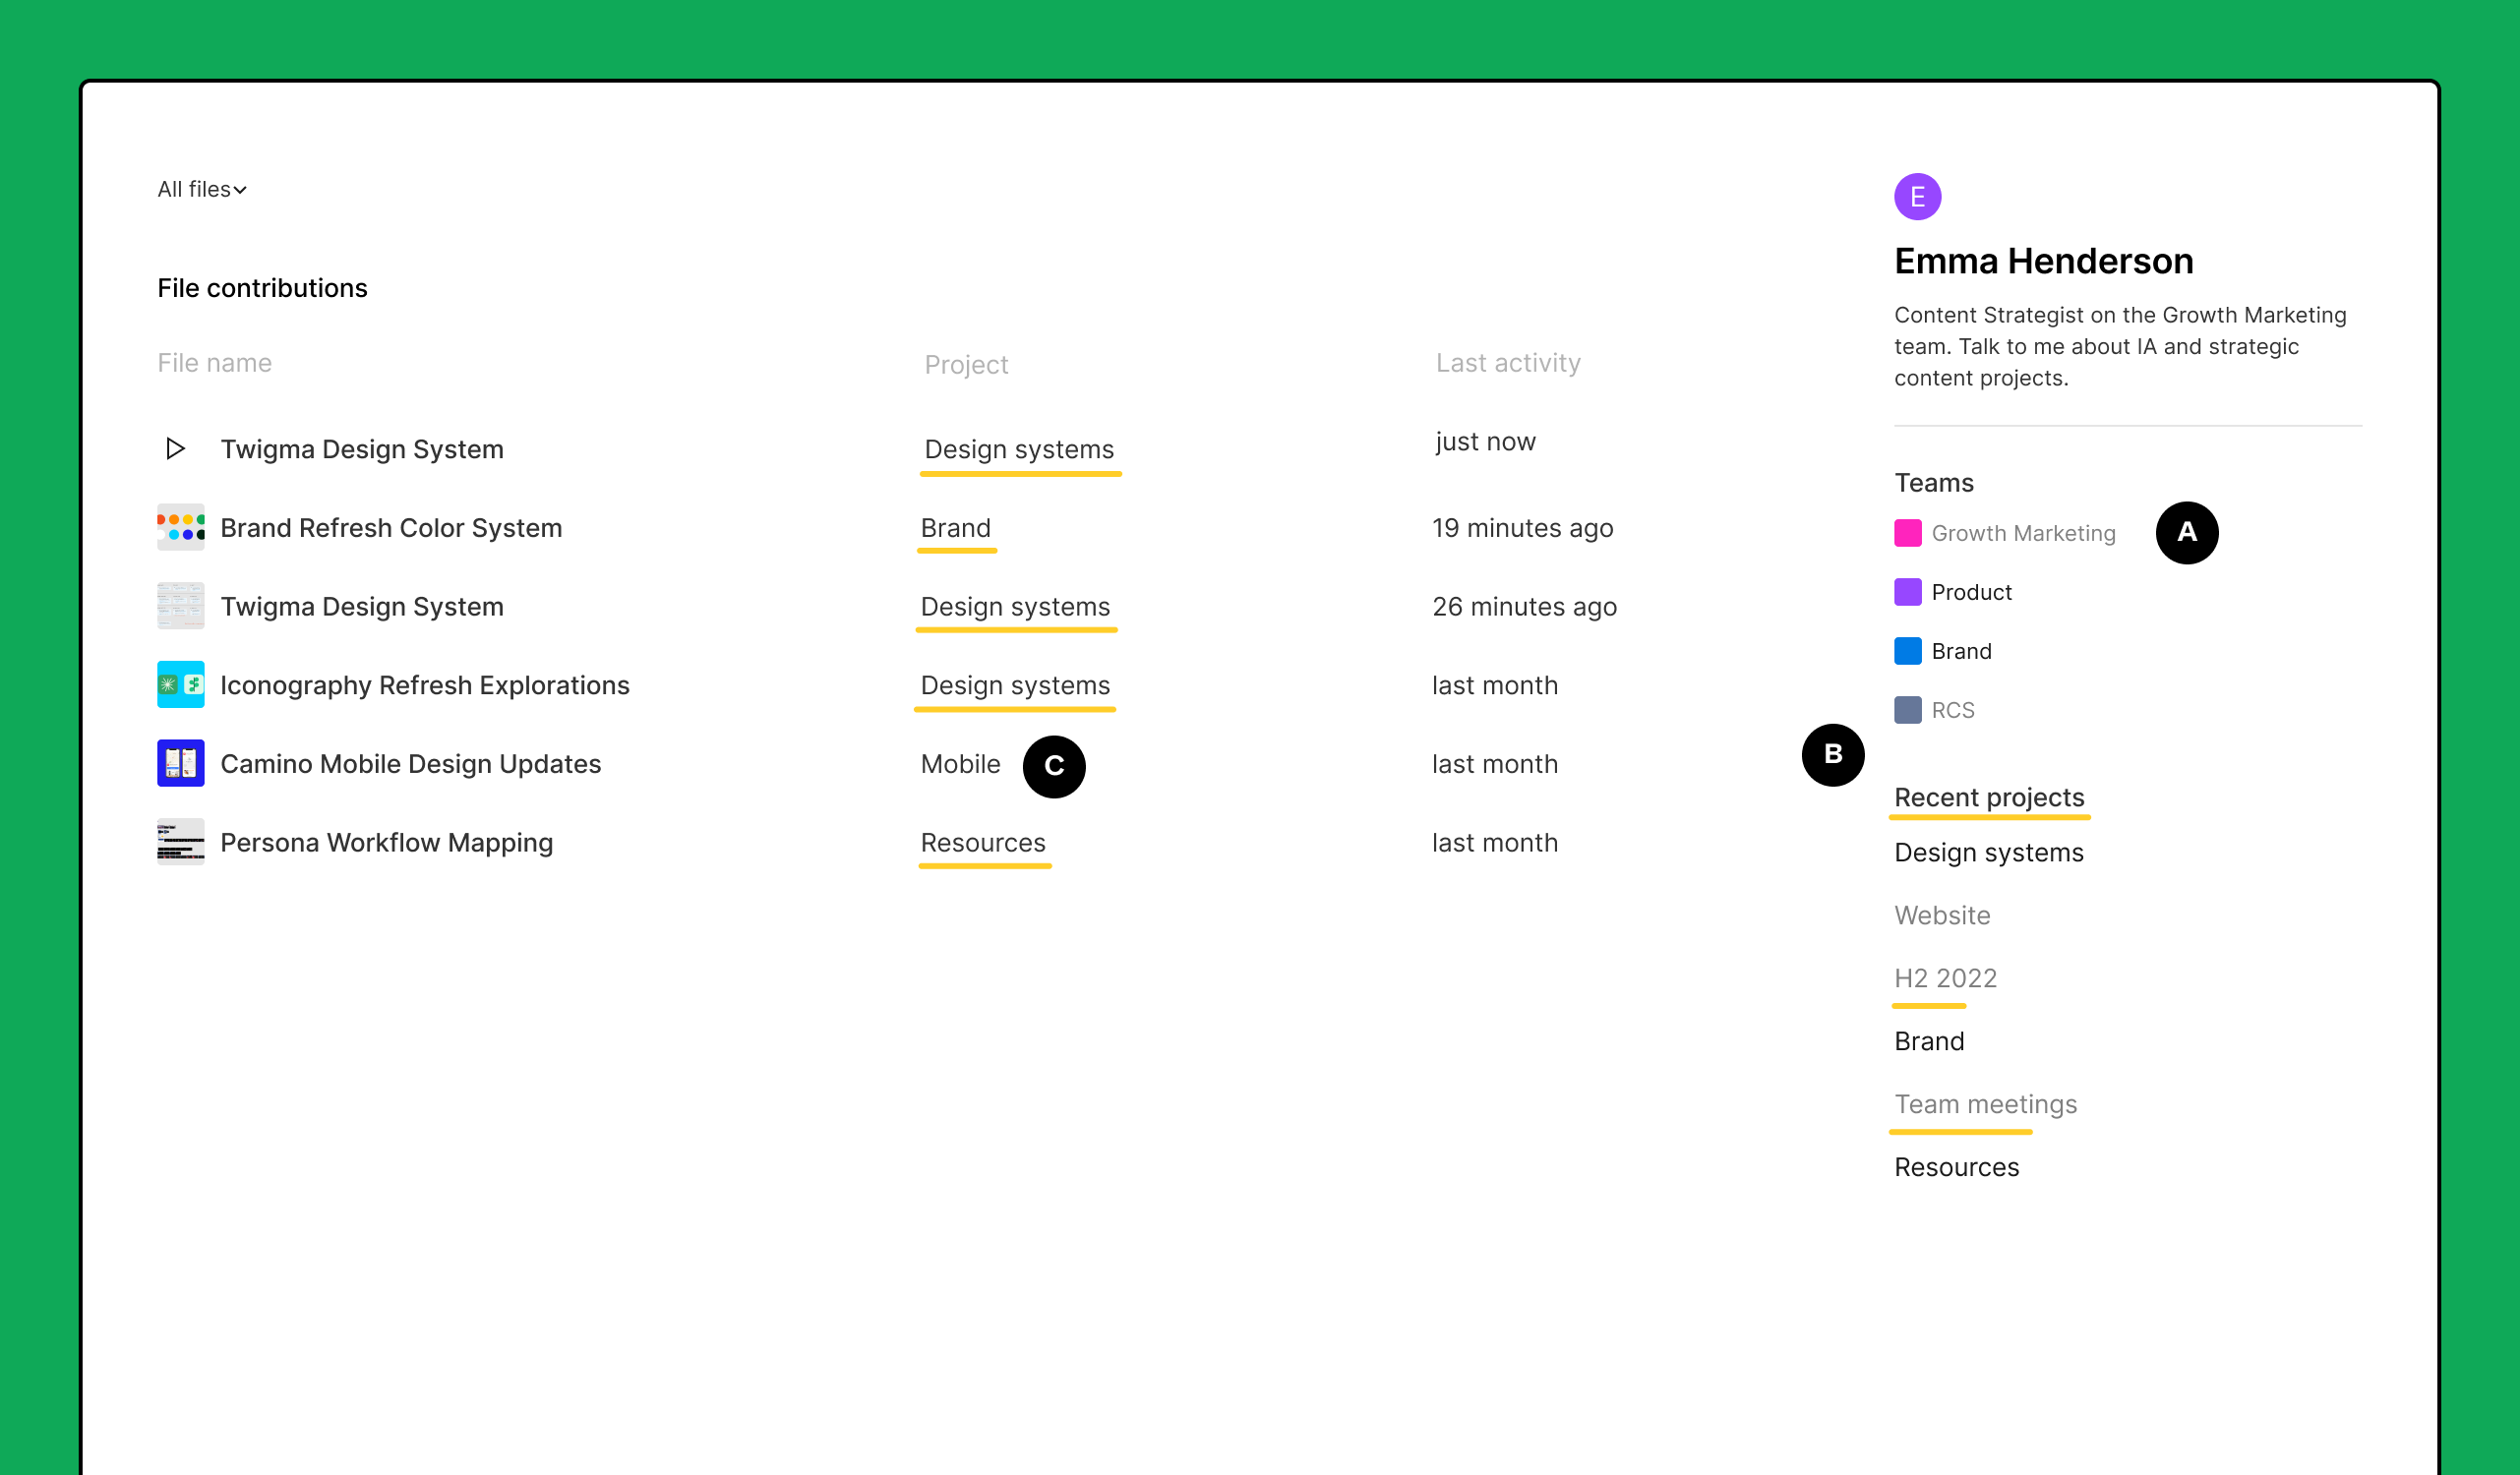Open the Persona Workflow Mapping thumbnail
The image size is (2520, 1475).
[181, 843]
